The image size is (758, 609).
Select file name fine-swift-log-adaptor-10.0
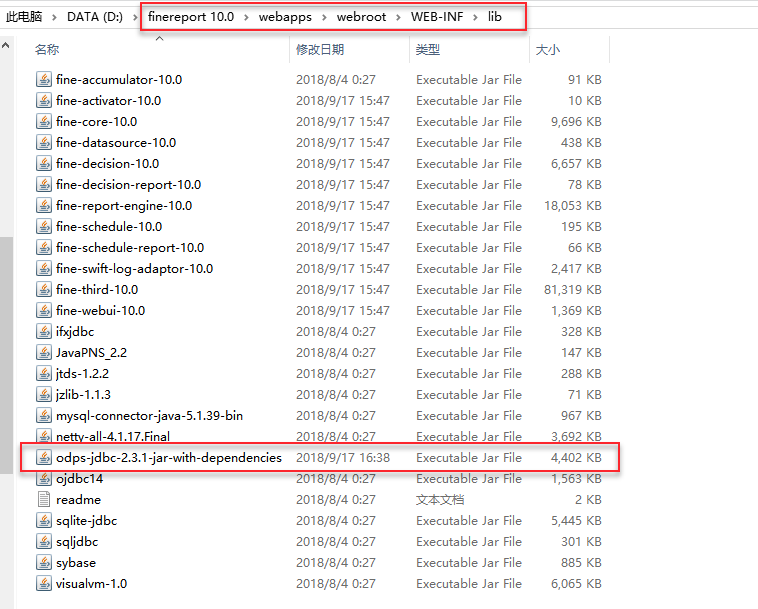[134, 269]
